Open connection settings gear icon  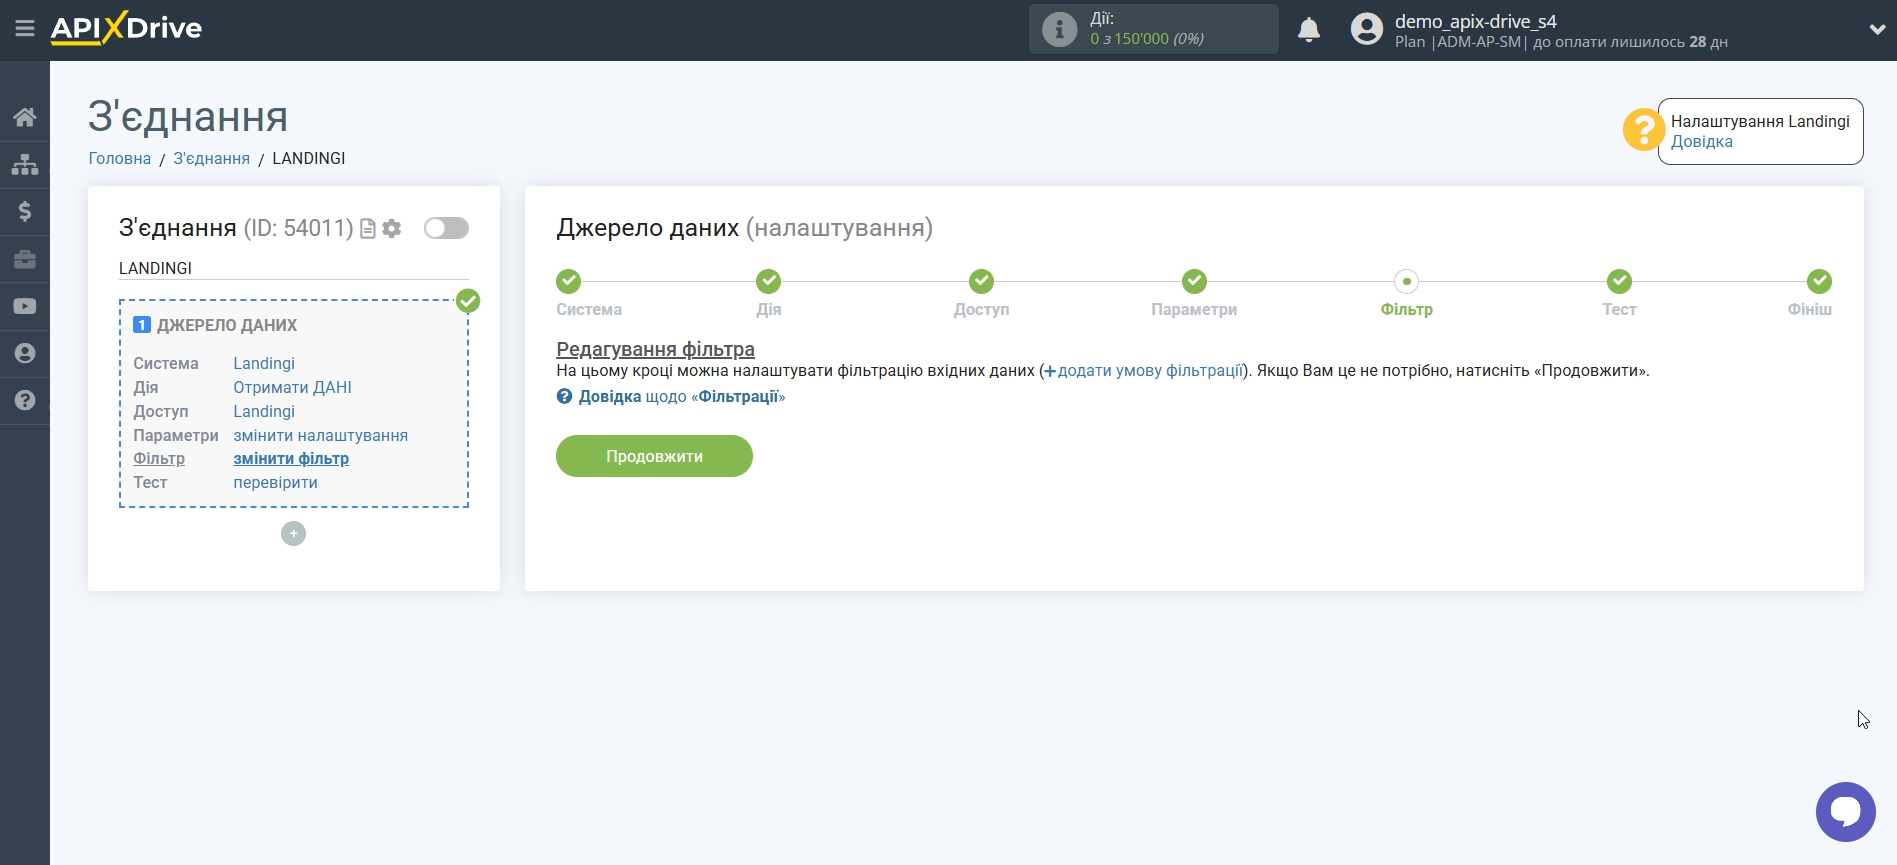pyautogui.click(x=392, y=229)
